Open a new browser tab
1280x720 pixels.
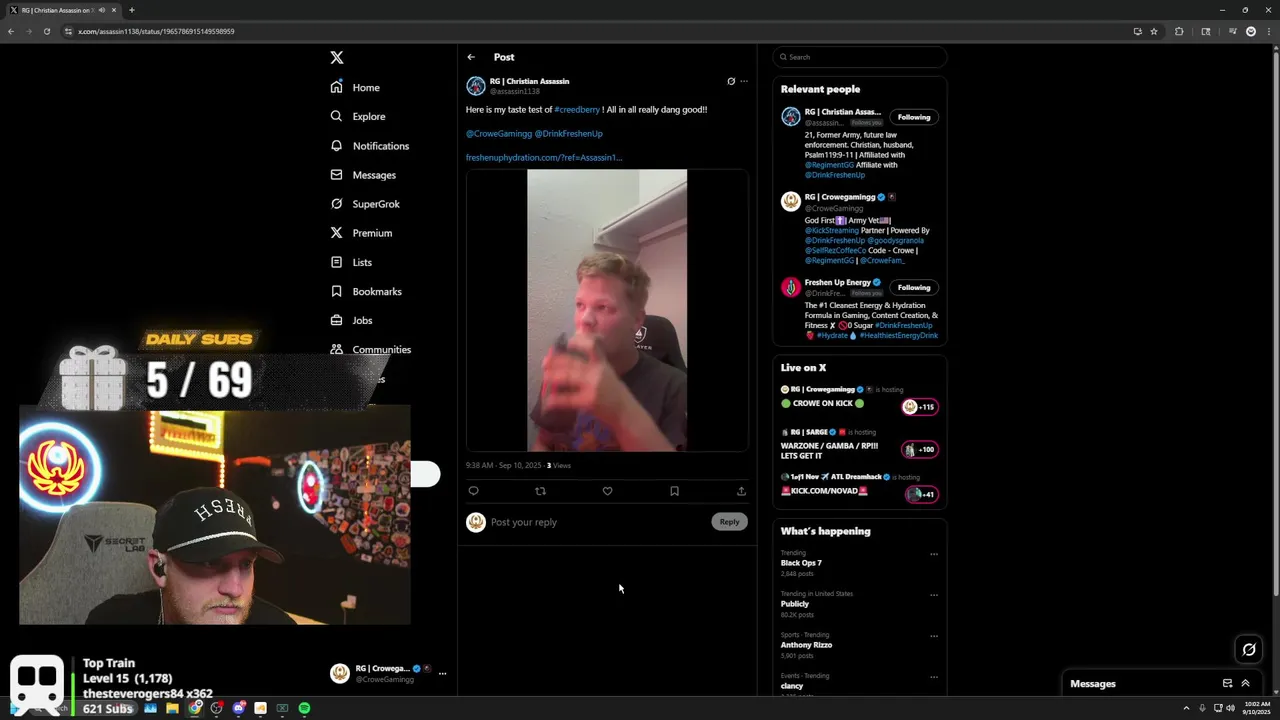pos(132,10)
